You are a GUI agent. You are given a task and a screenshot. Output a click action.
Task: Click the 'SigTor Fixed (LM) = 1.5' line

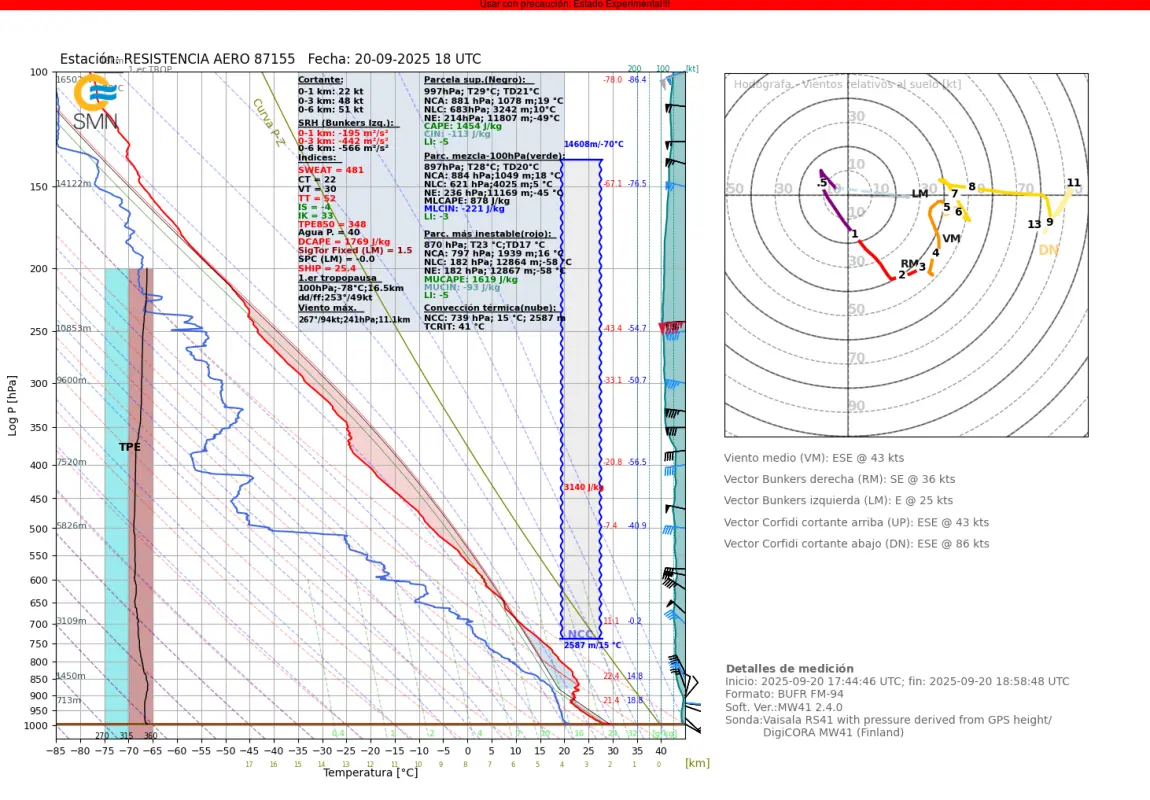click(x=354, y=251)
